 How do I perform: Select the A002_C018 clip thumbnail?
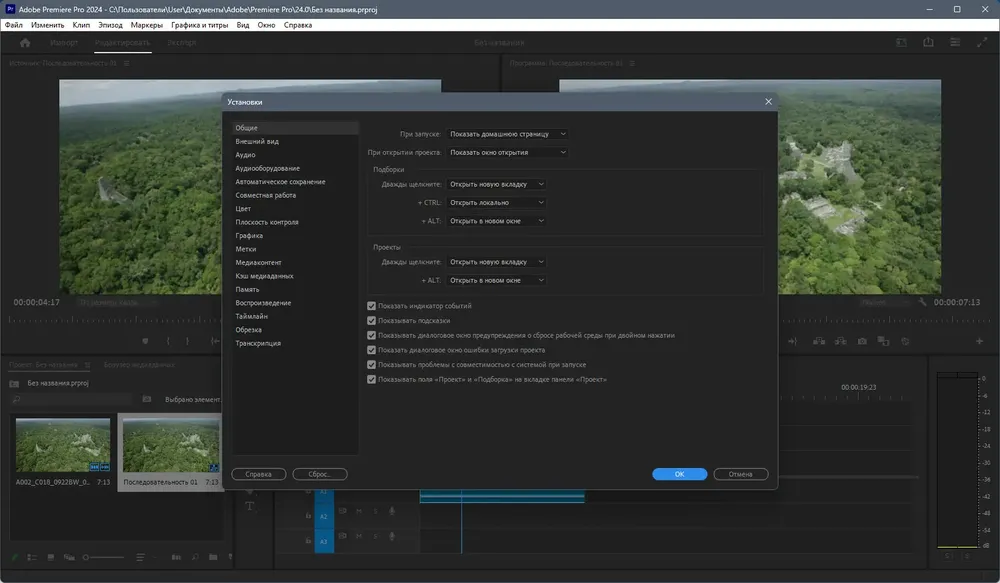pos(62,445)
